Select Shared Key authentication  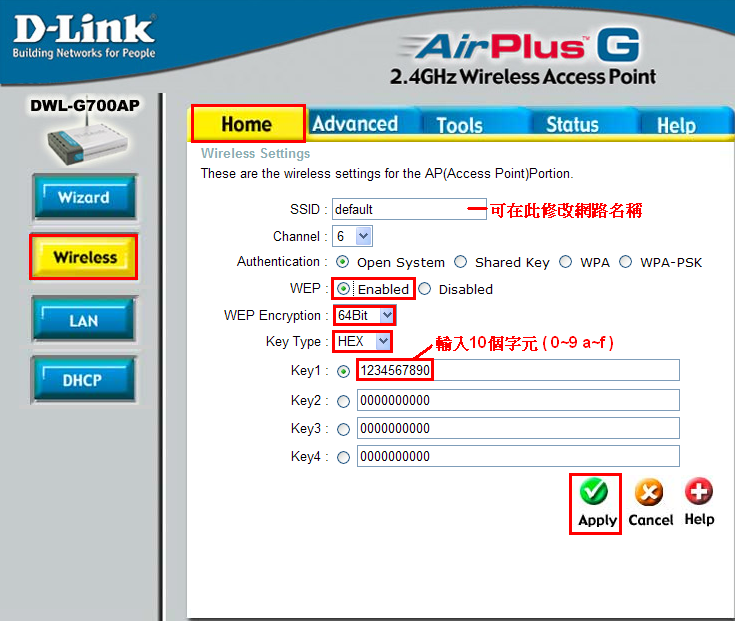point(461,262)
